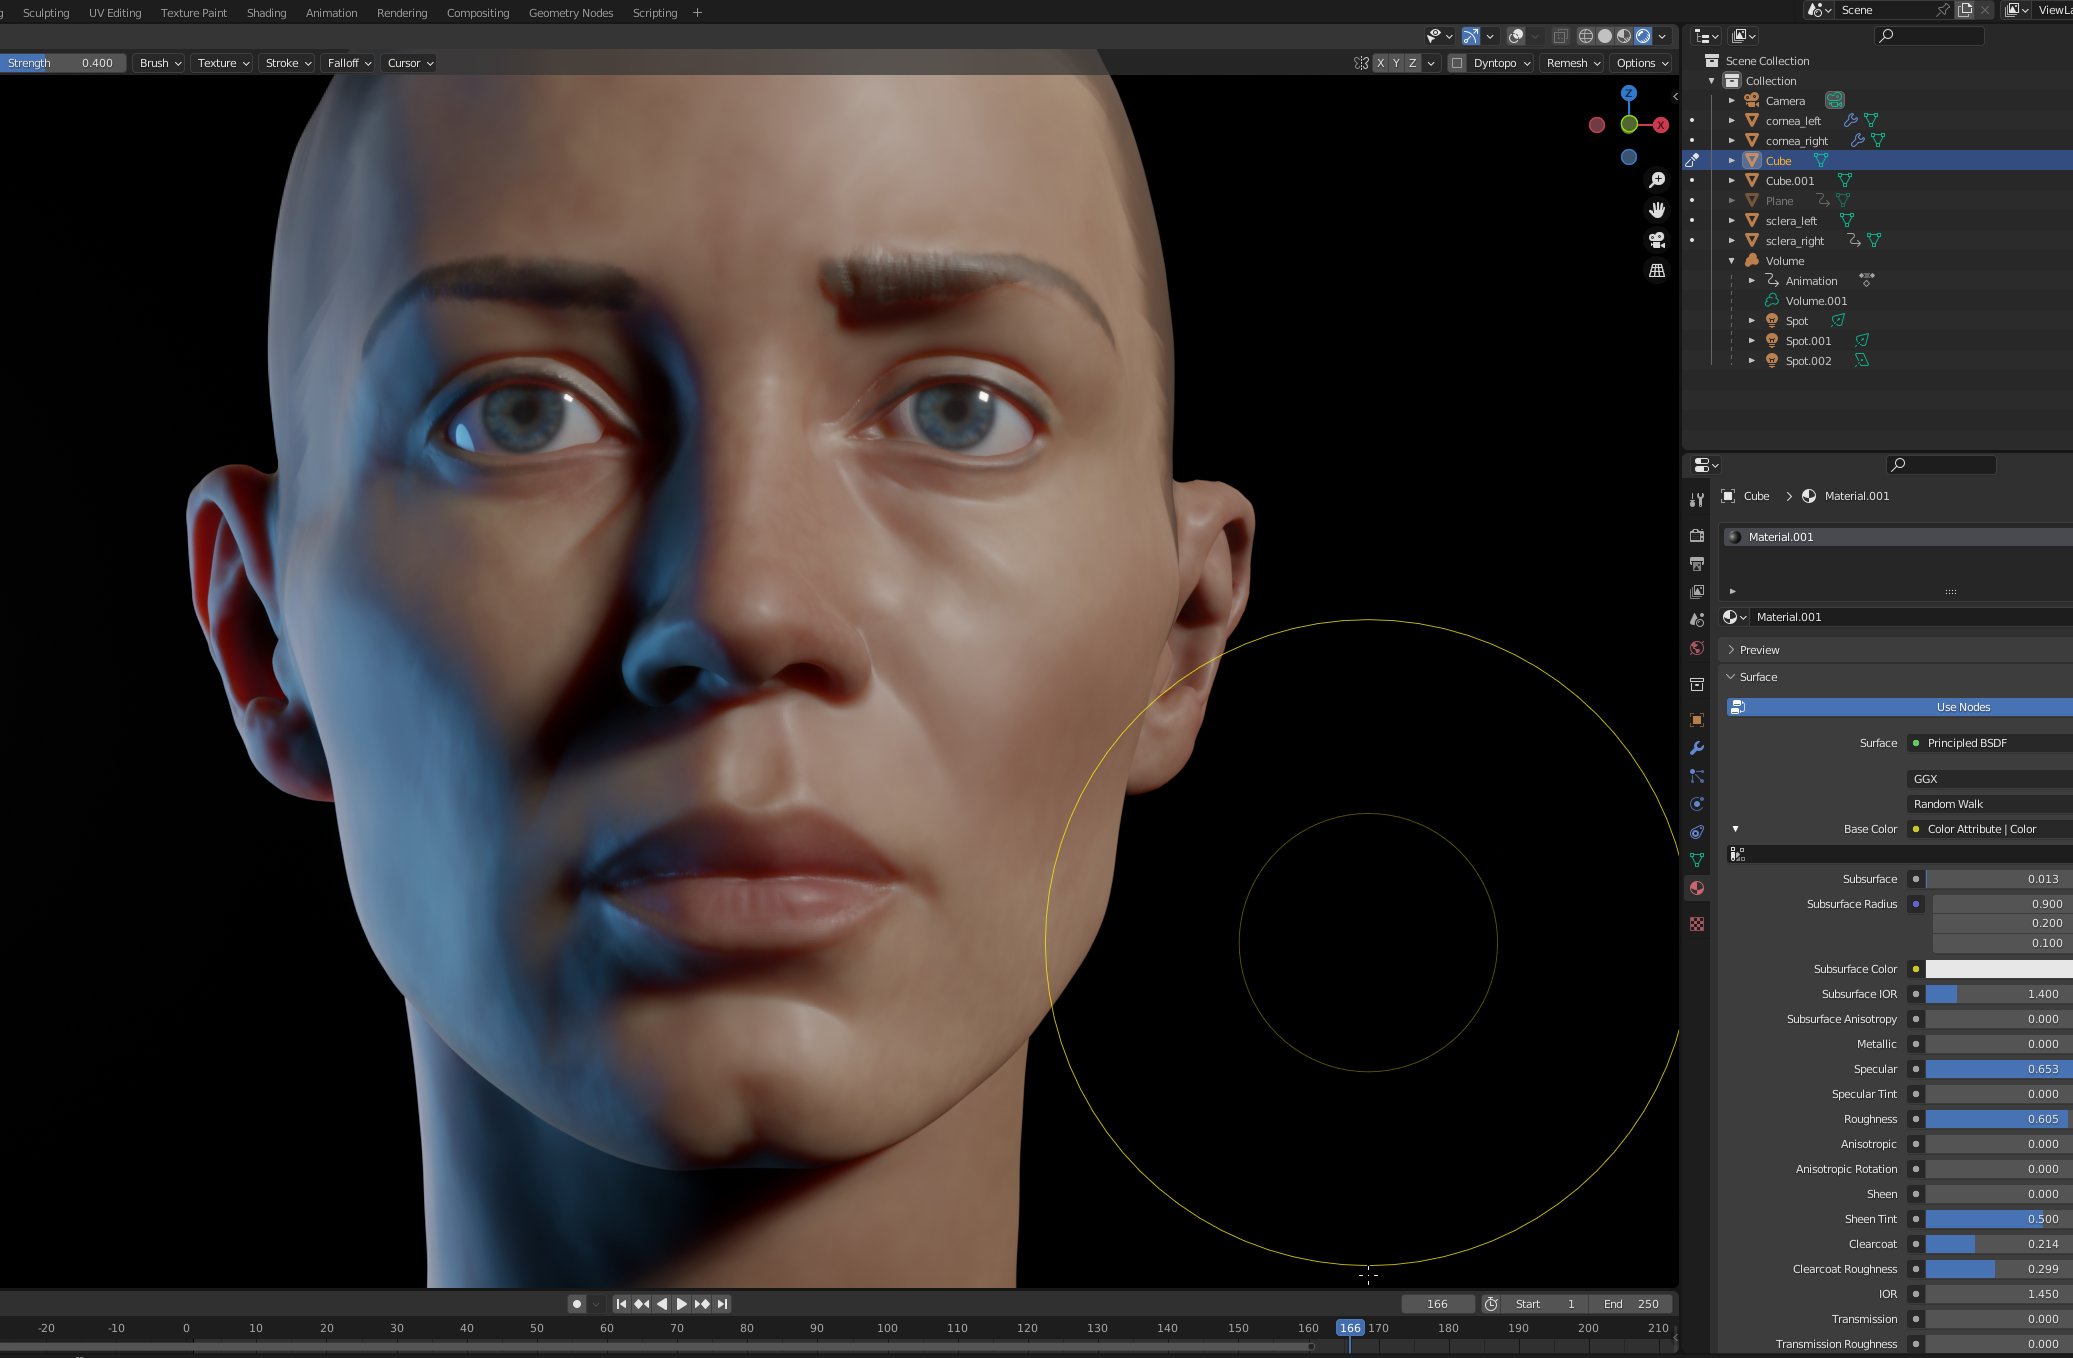
Task: Open the Stroke dropdown
Action: (288, 63)
